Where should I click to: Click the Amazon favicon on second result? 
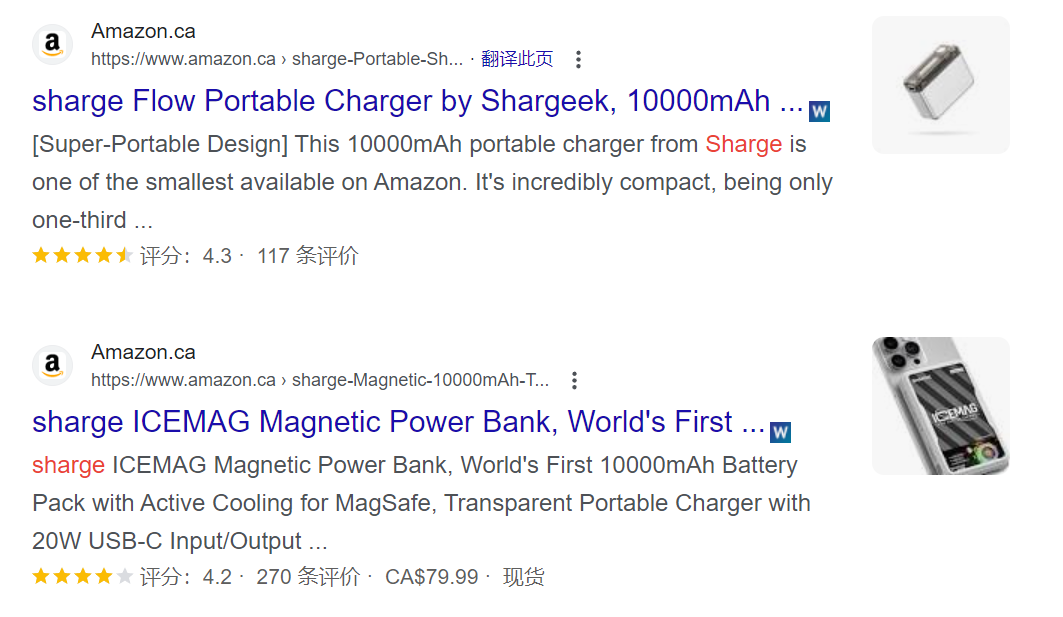(x=52, y=366)
